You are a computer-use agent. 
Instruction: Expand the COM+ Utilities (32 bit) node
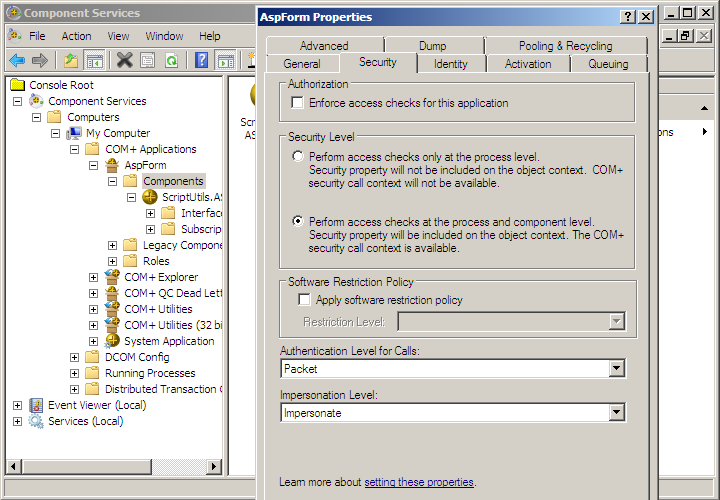93,326
